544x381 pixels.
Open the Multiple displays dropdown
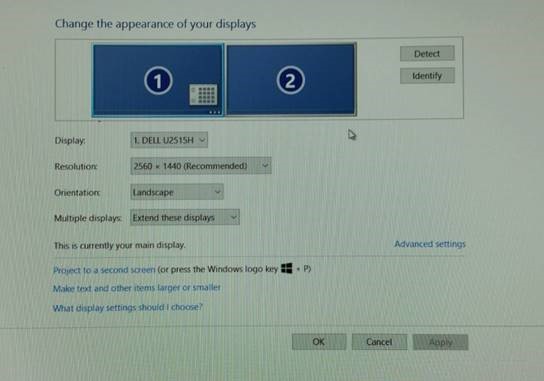(x=185, y=218)
